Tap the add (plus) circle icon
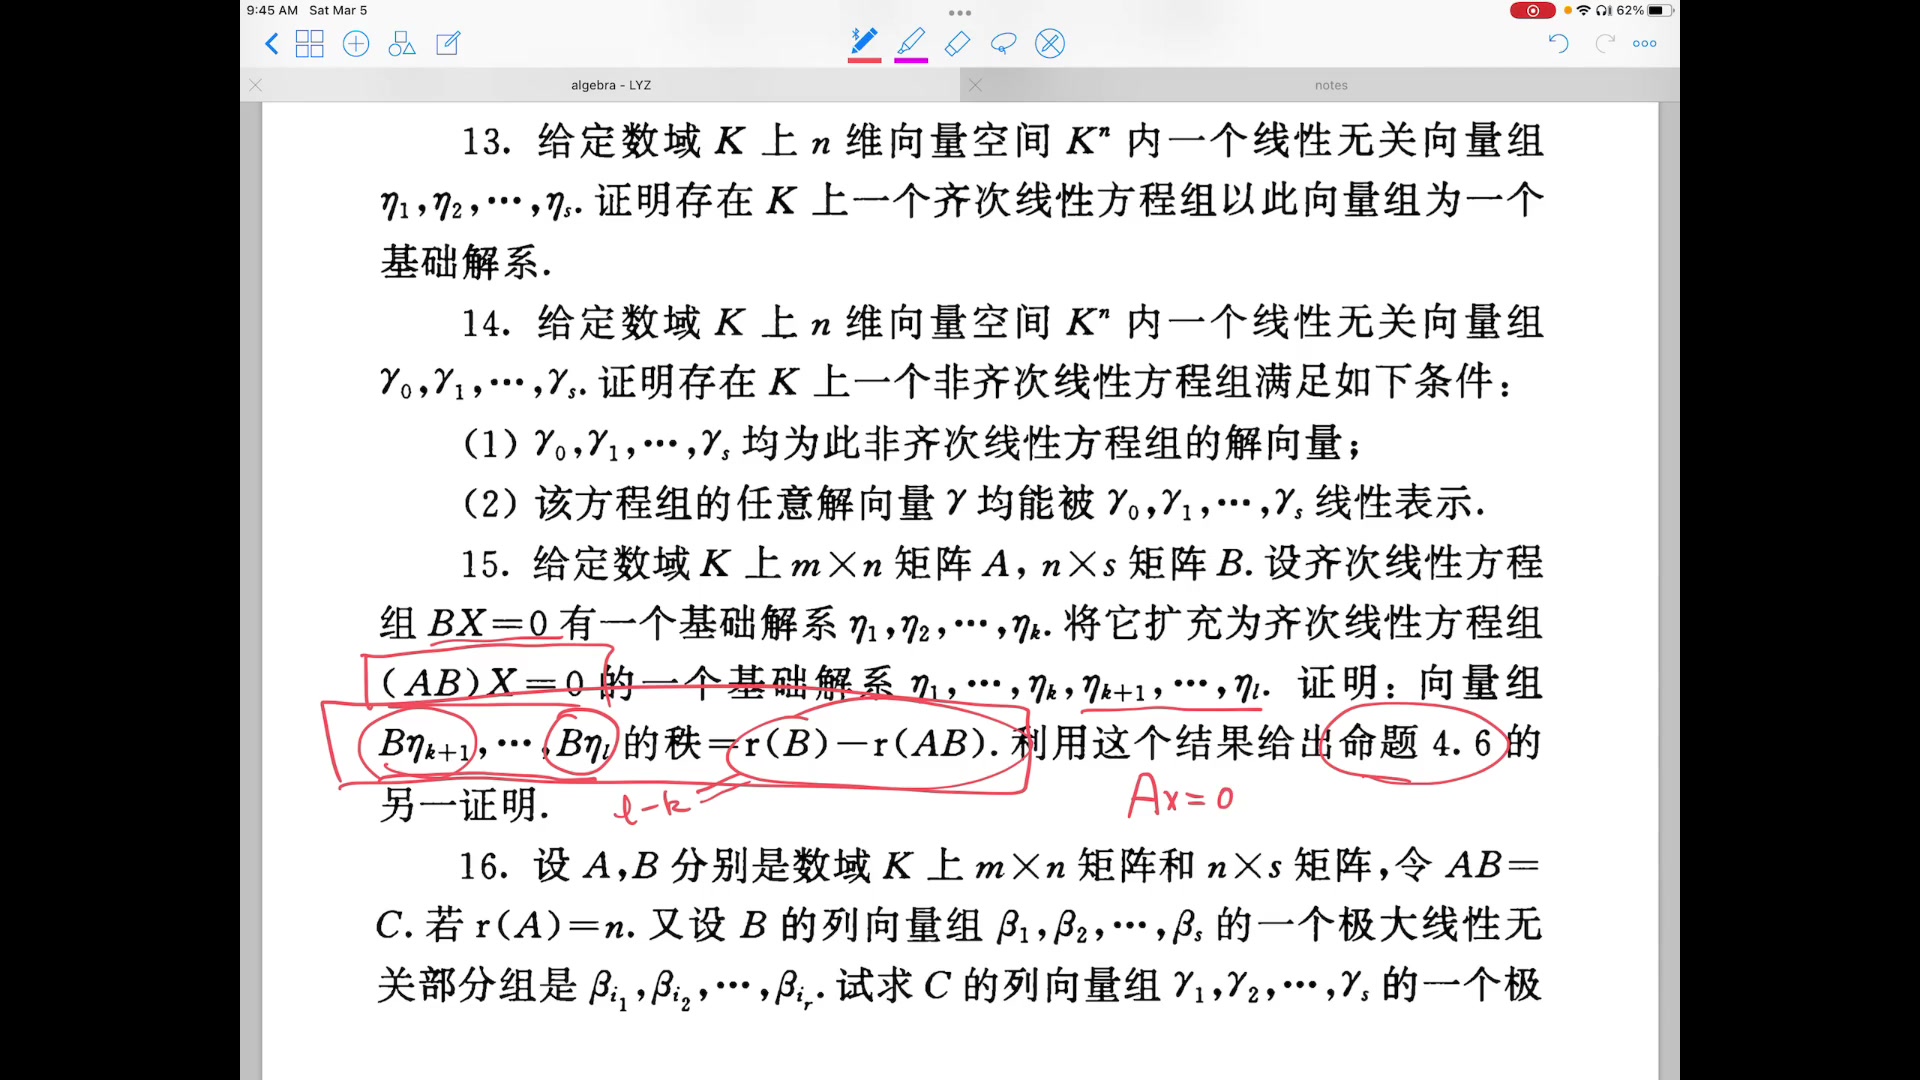 tap(356, 43)
